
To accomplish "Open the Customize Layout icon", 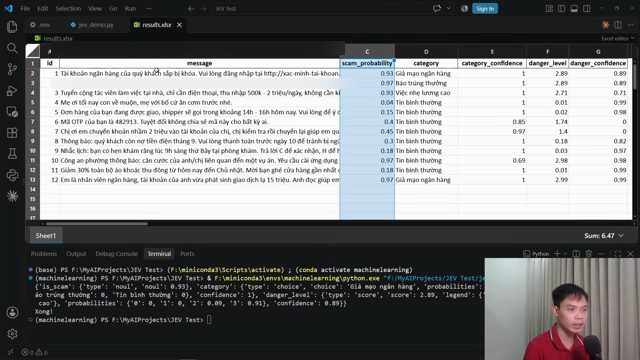I will coord(549,9).
